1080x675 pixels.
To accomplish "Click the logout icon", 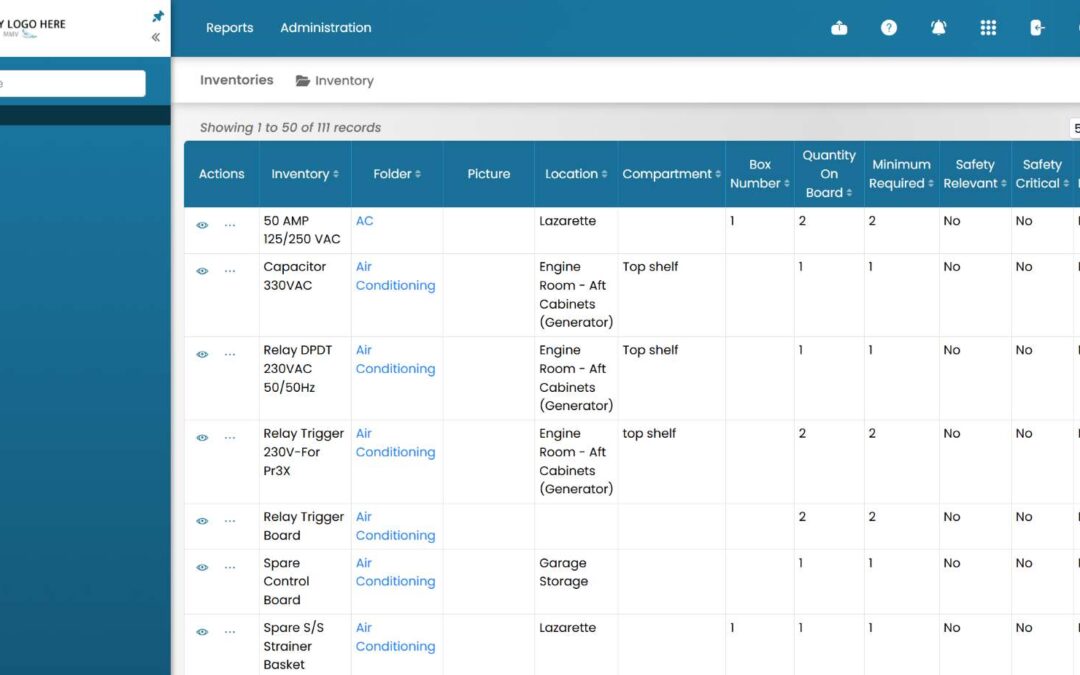I will pos(1037,28).
